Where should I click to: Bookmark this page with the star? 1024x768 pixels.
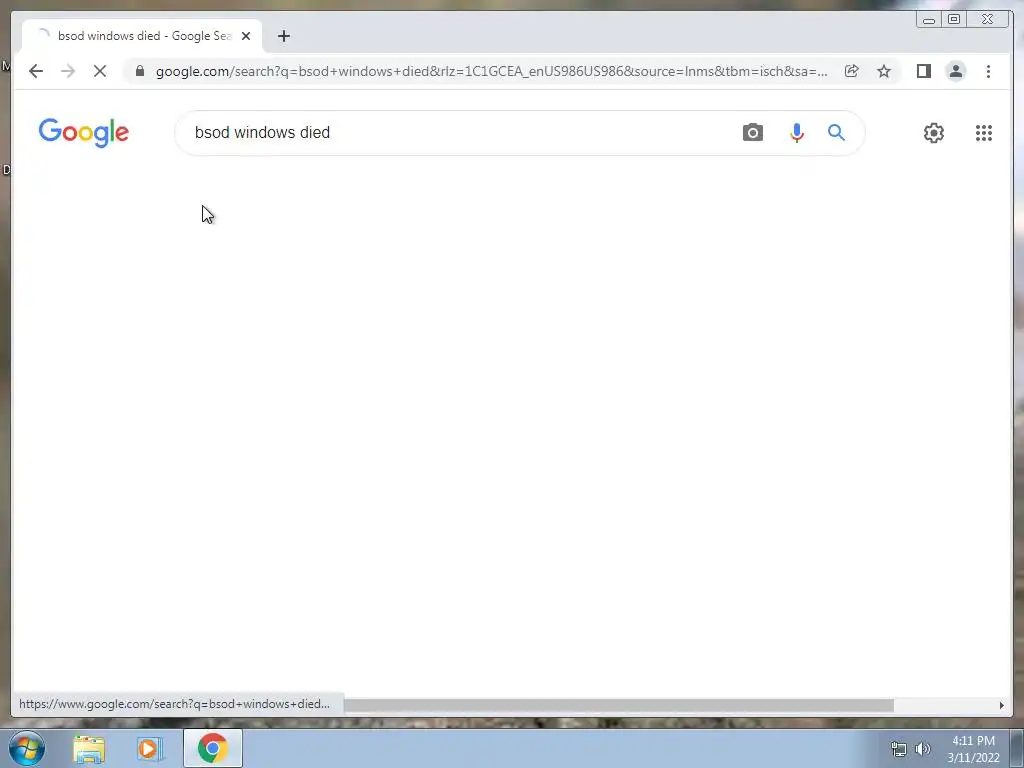pyautogui.click(x=884, y=71)
